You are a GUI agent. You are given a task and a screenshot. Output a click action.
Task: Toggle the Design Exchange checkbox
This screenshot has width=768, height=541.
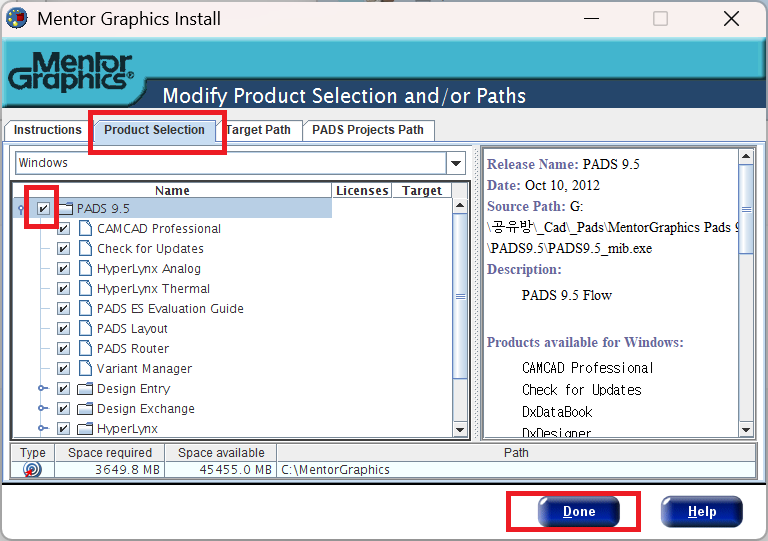[x=63, y=408]
